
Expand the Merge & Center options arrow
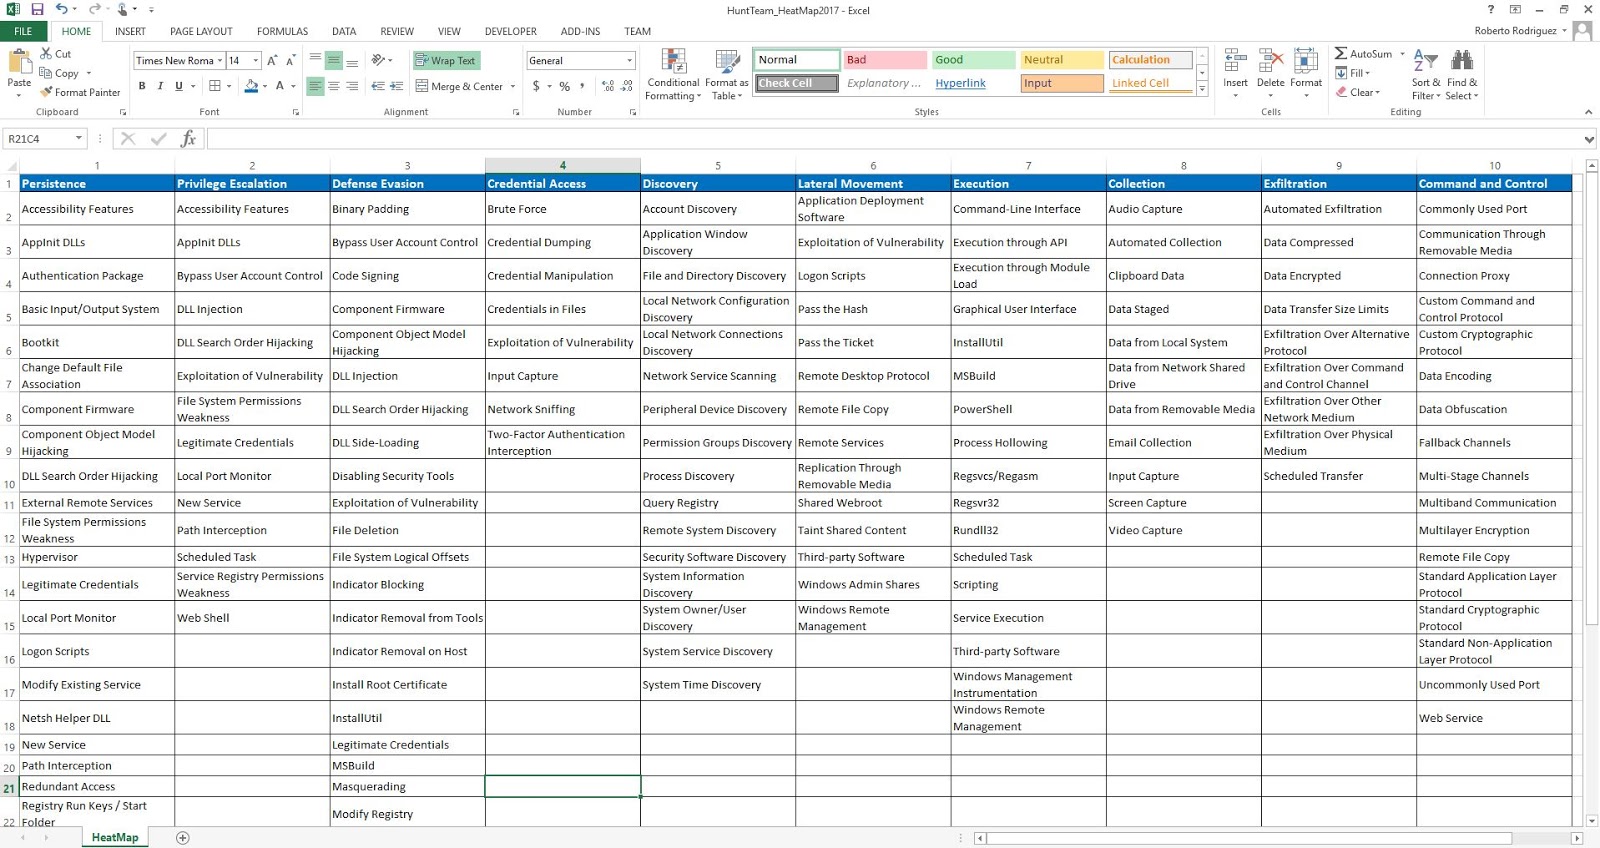pos(513,86)
